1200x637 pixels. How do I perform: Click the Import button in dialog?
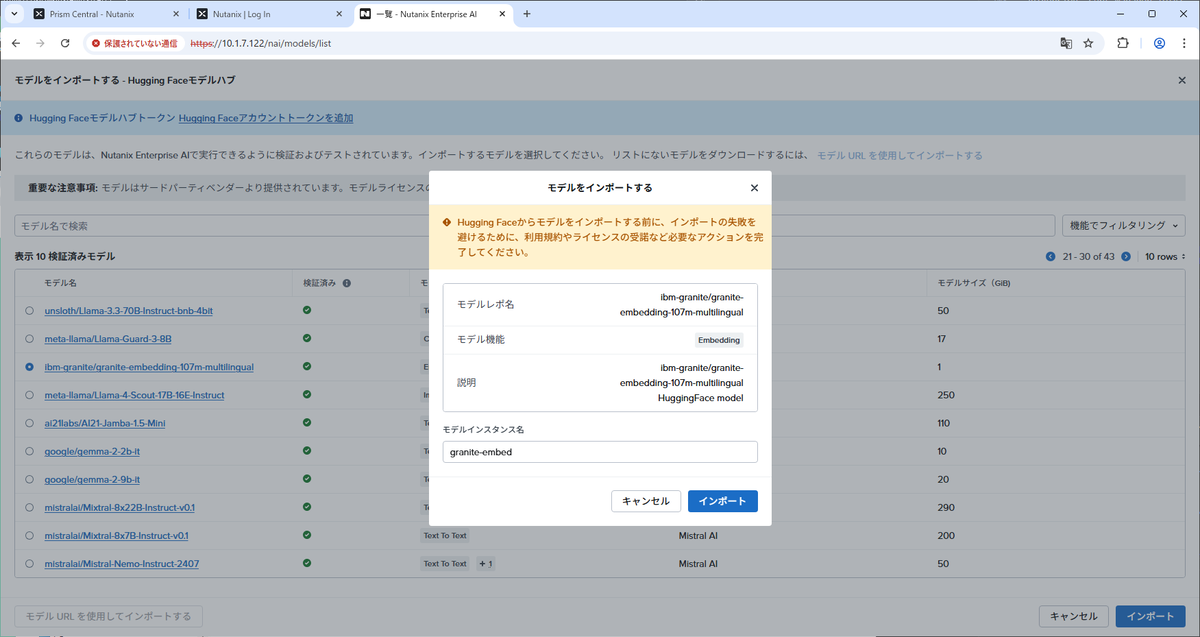pos(722,501)
